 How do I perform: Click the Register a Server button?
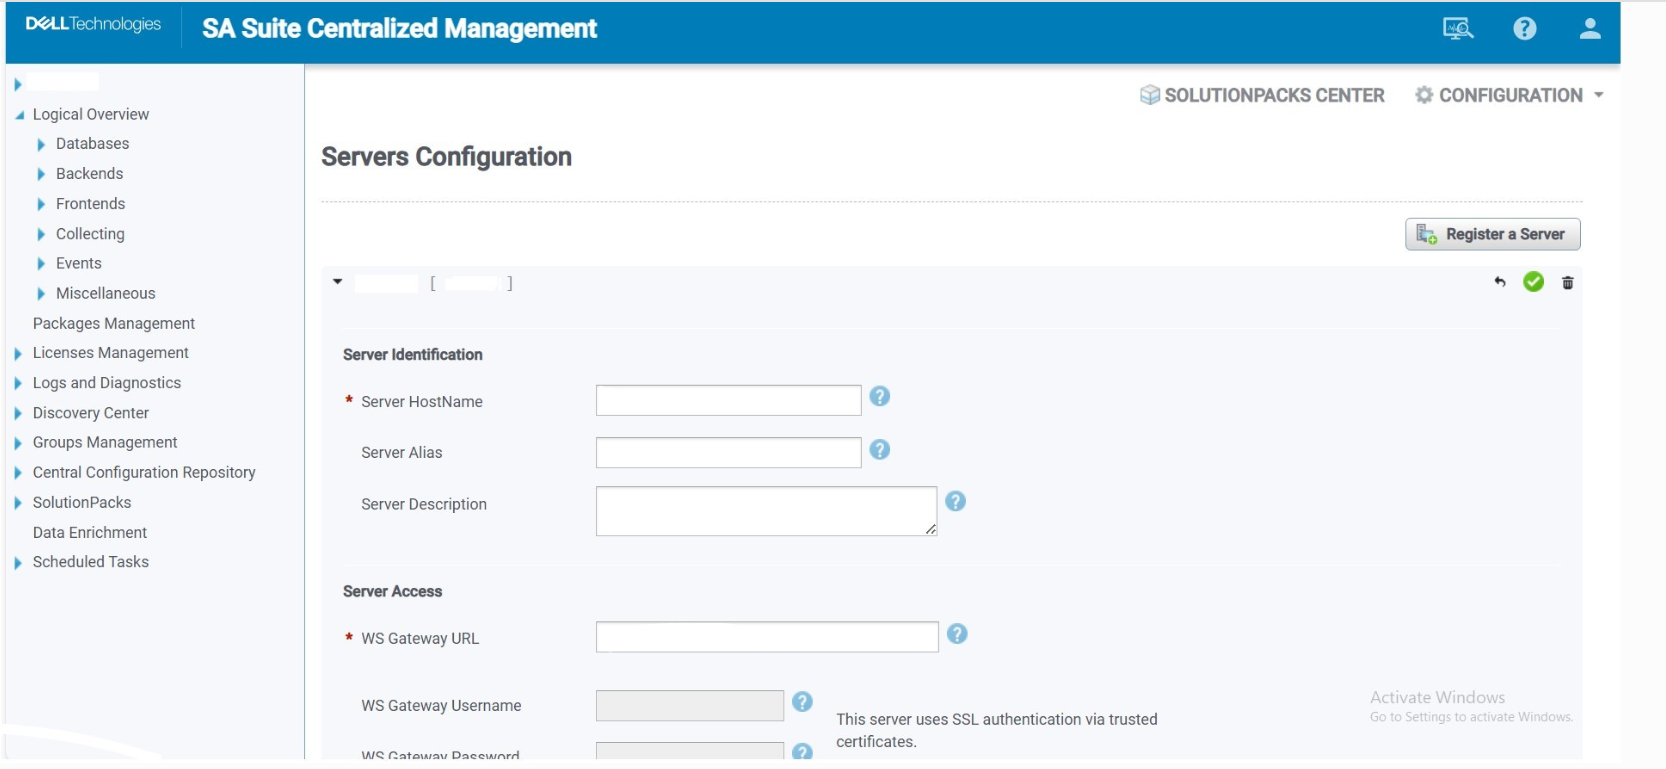coord(1492,234)
